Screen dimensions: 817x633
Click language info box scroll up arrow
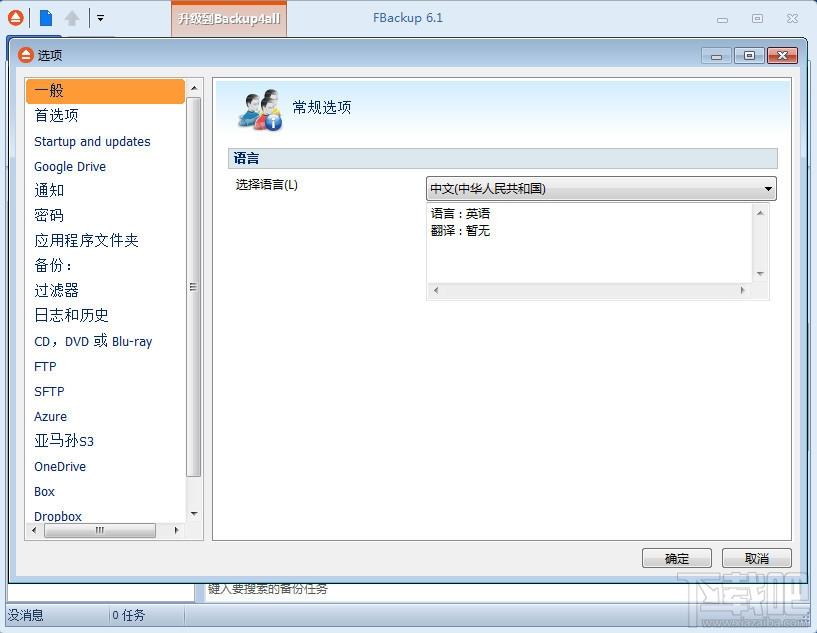(760, 213)
